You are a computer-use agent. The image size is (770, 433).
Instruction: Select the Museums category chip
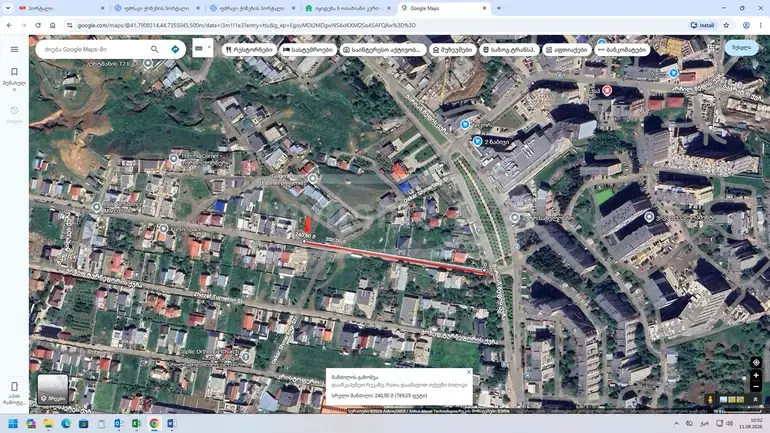pos(452,50)
